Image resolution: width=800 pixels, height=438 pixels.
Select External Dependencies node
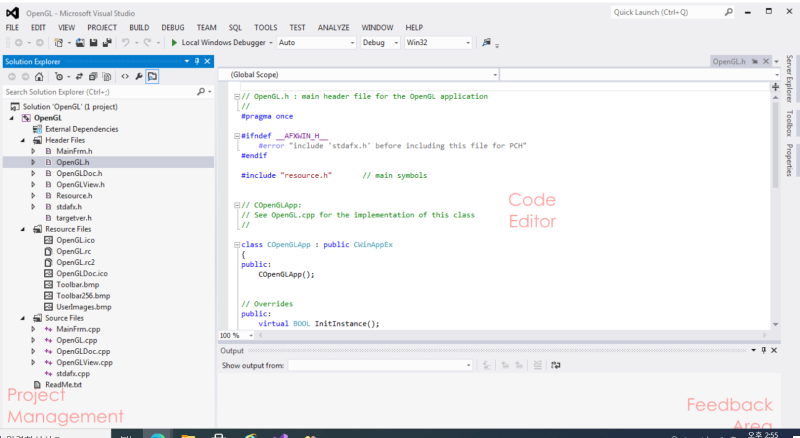point(82,129)
